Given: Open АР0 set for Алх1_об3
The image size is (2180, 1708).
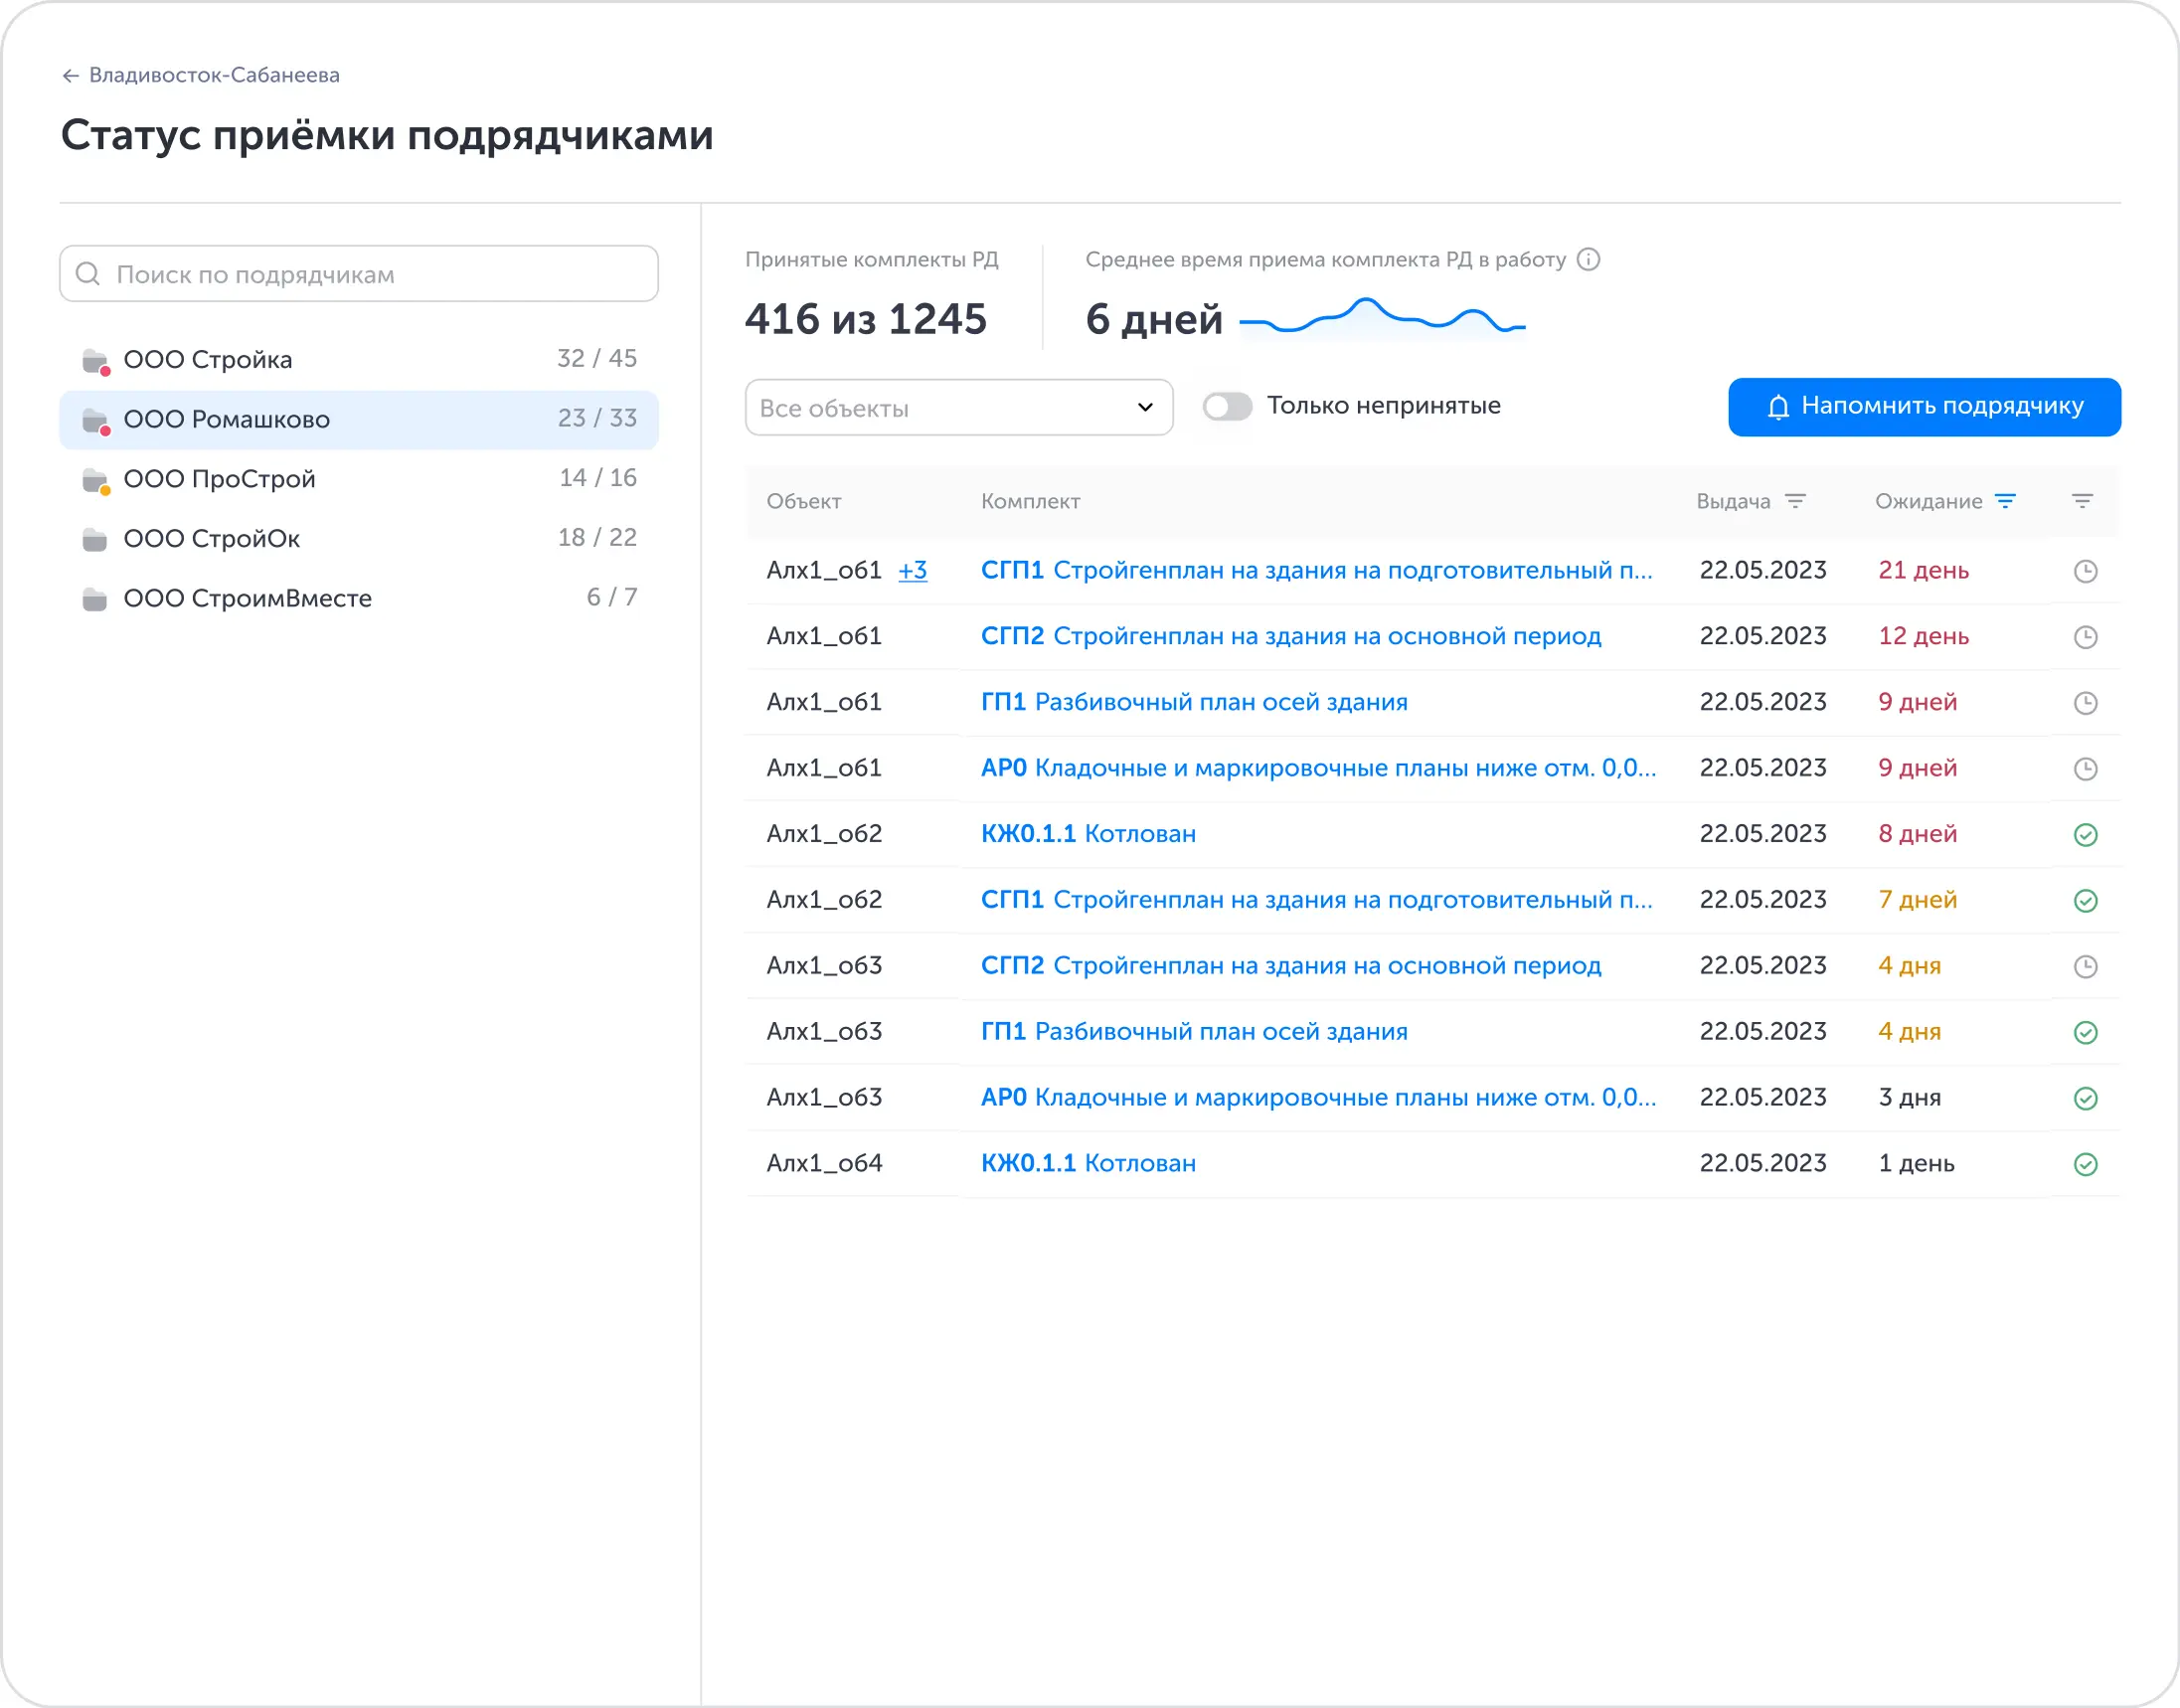Looking at the screenshot, I should click(1318, 1098).
